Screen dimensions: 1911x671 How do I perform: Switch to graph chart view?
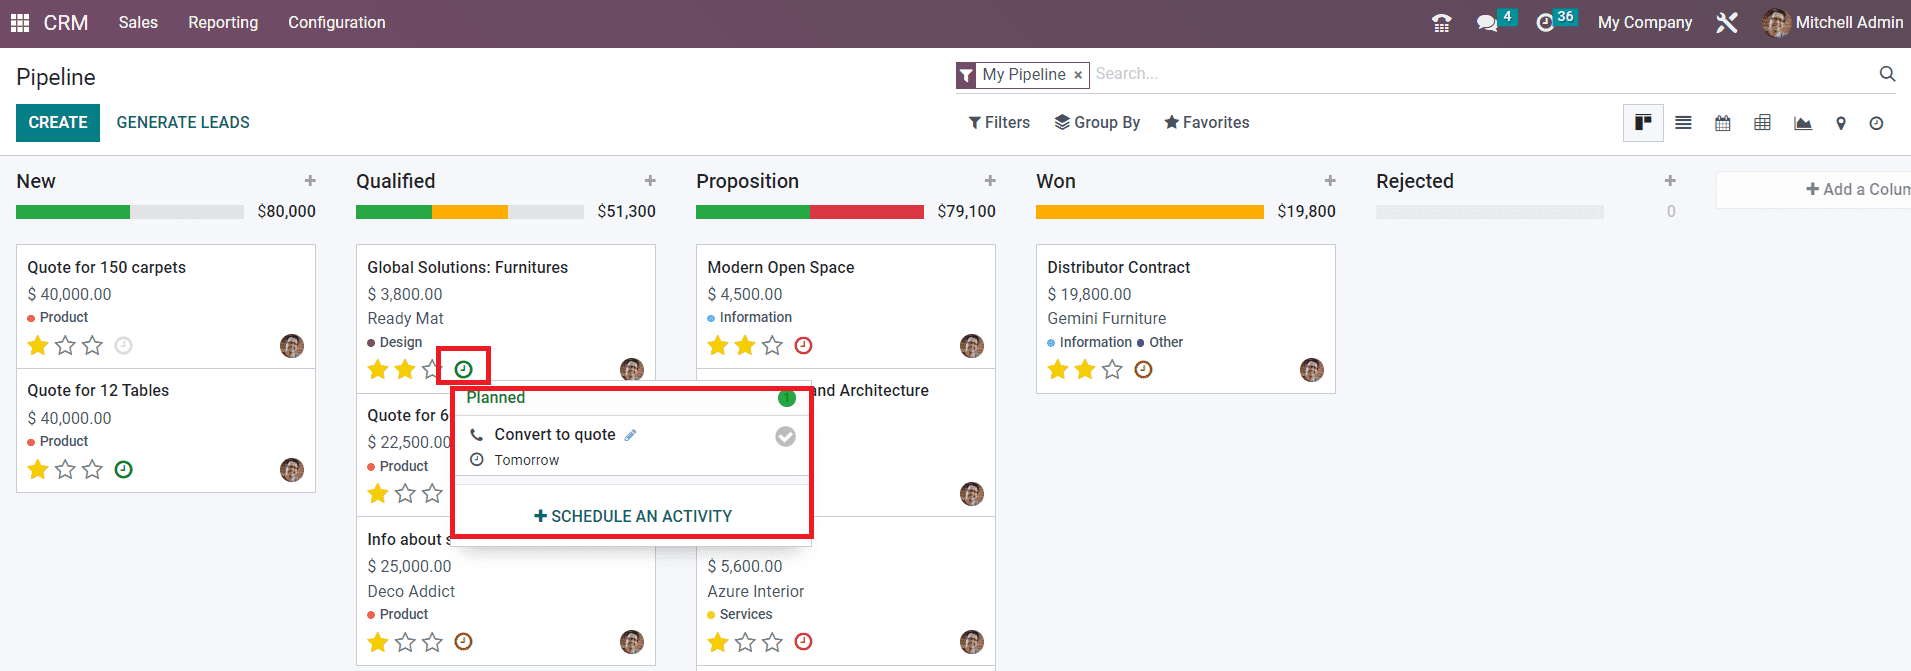(1802, 123)
